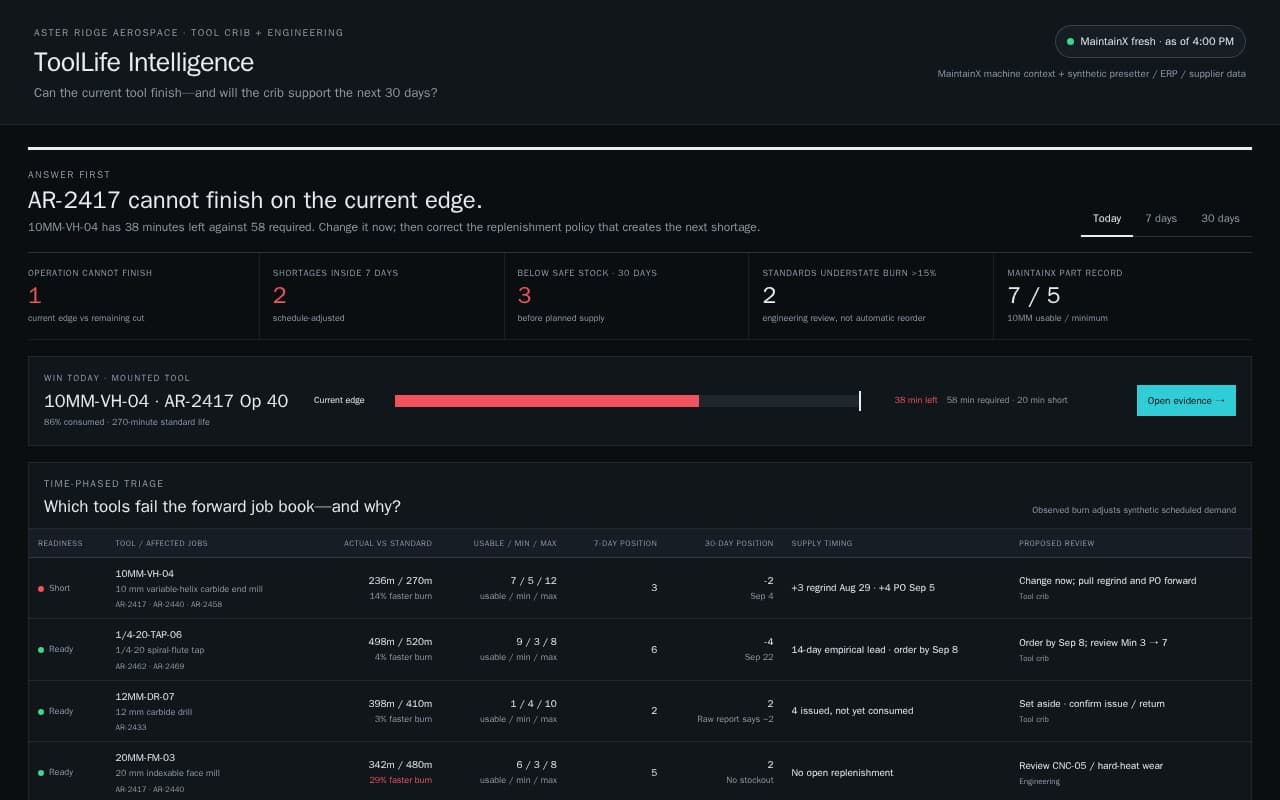Click 'Set aside · confirm issue / return'

(x=1092, y=704)
